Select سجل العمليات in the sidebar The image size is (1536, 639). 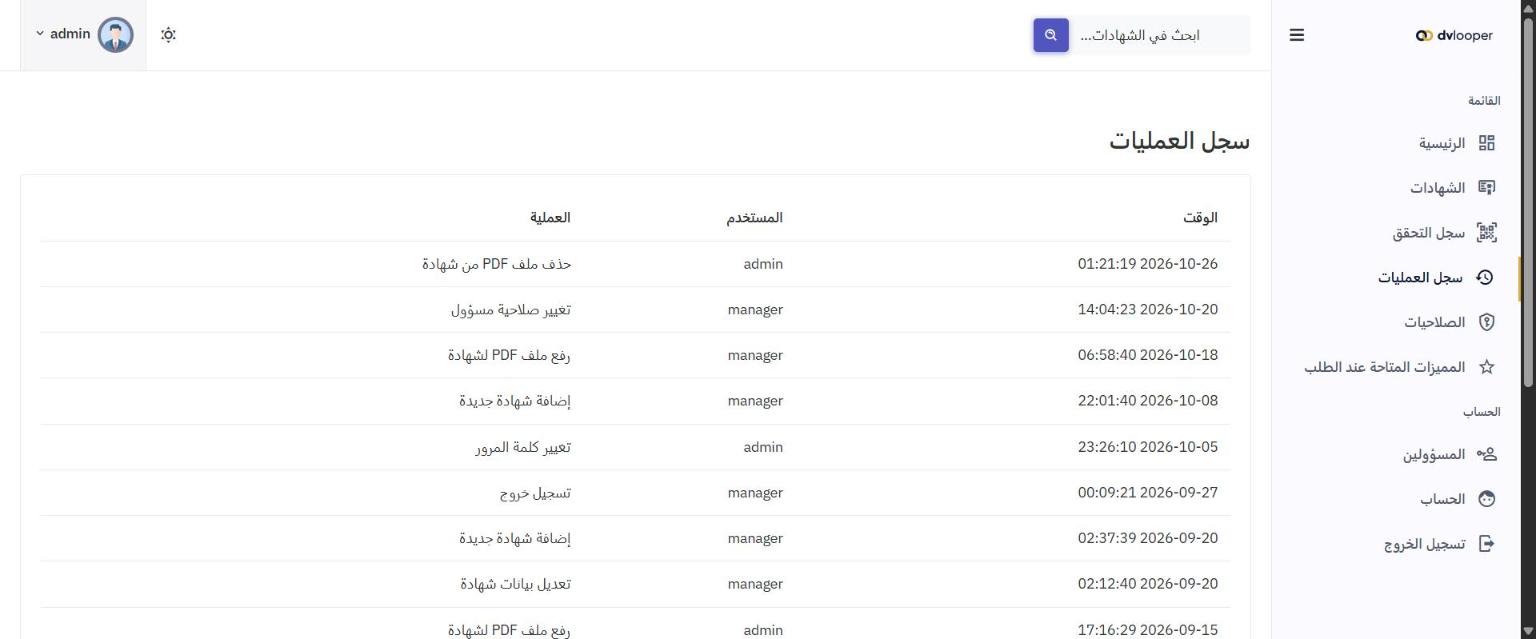[1421, 278]
